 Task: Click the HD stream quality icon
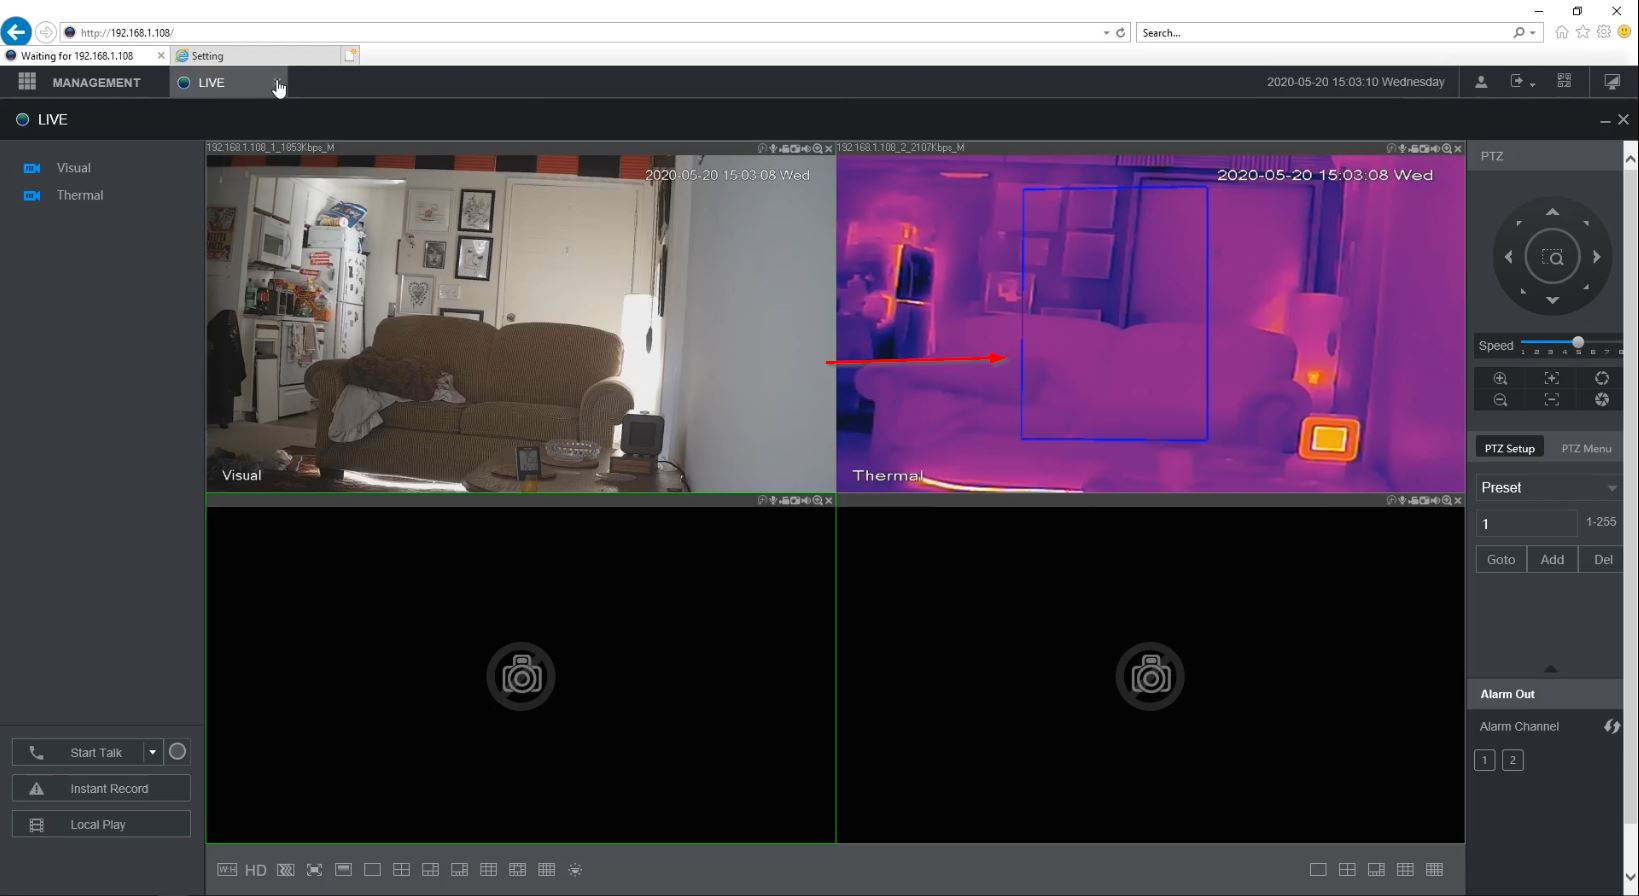[256, 870]
